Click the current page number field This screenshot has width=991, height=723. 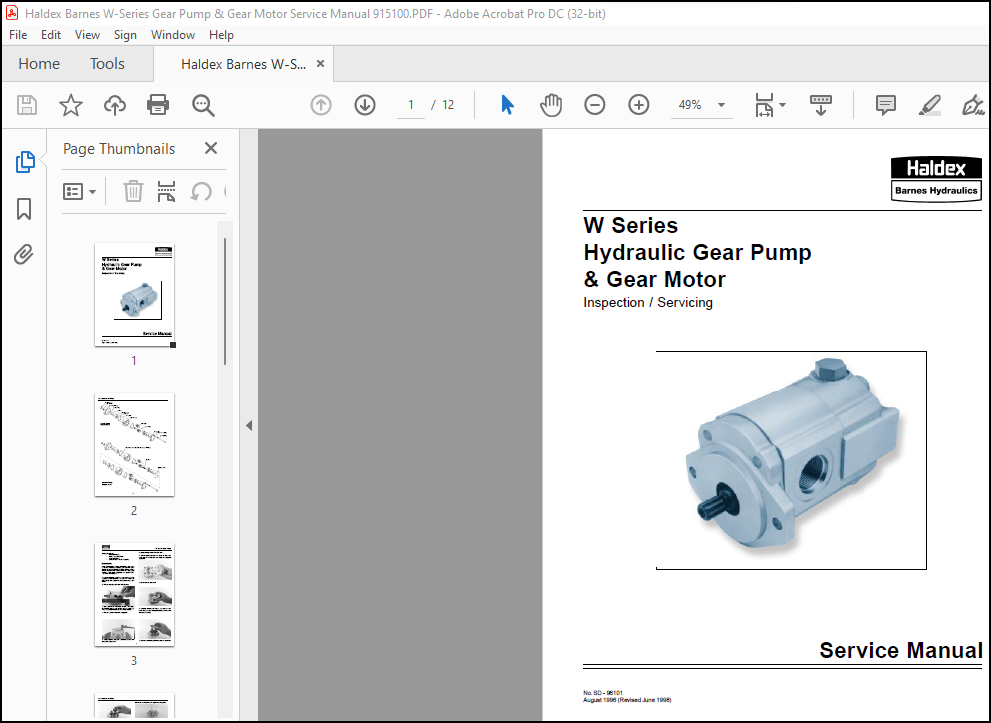coord(411,105)
